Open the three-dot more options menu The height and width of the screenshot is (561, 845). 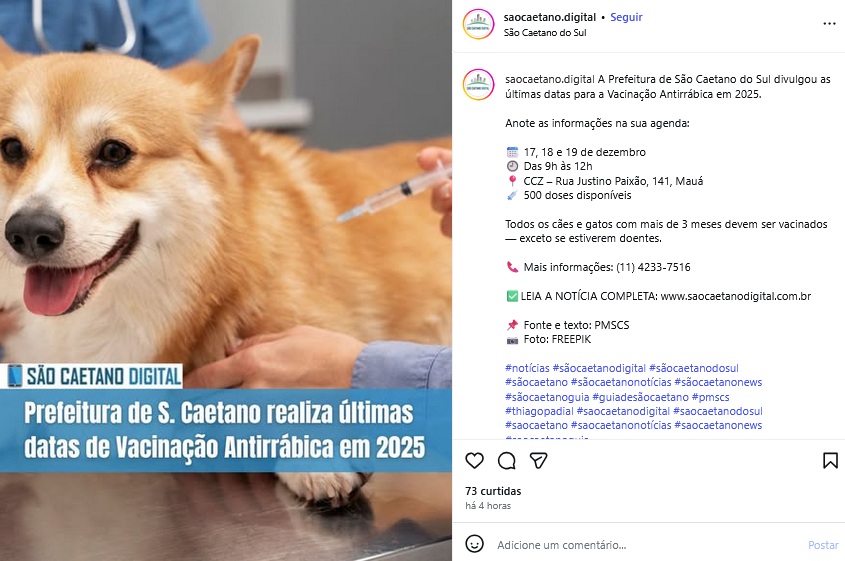[x=829, y=24]
